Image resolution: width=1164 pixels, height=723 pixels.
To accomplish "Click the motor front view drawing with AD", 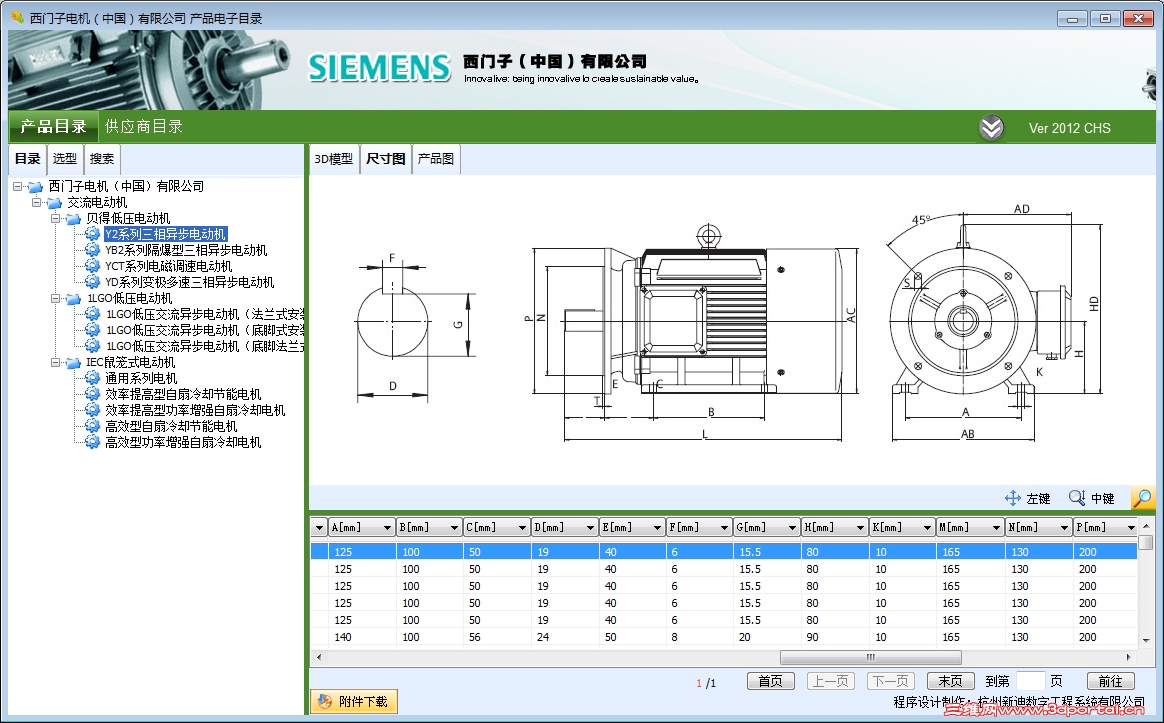I will (993, 321).
